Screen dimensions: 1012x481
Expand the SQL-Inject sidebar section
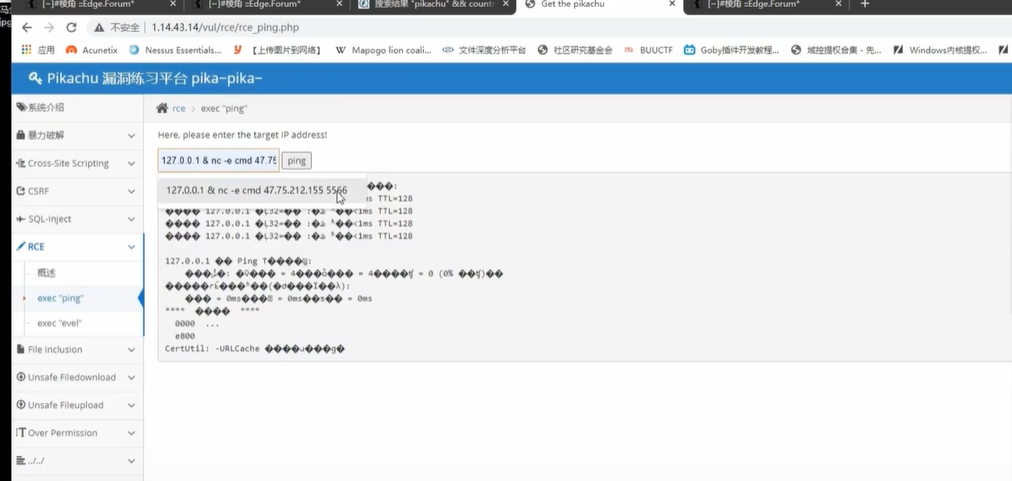(x=77, y=219)
